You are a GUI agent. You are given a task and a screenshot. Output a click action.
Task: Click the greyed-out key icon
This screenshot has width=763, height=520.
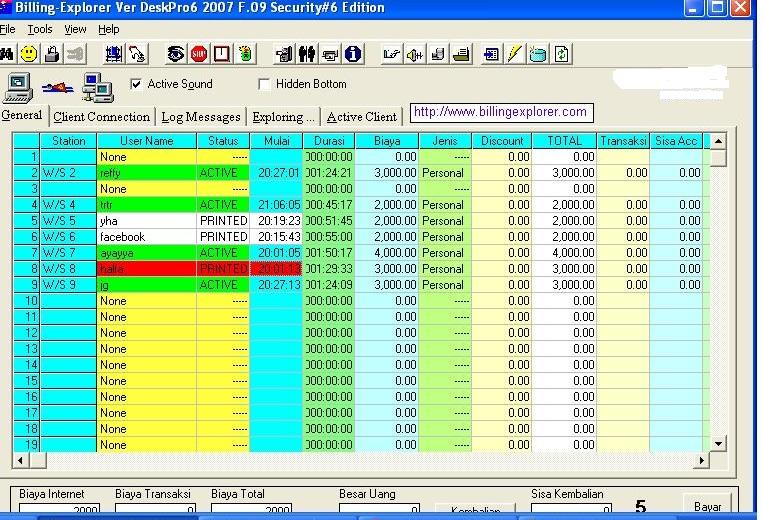coord(75,54)
